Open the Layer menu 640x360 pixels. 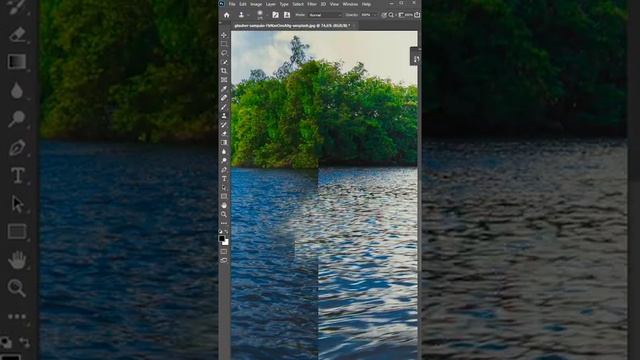271,4
